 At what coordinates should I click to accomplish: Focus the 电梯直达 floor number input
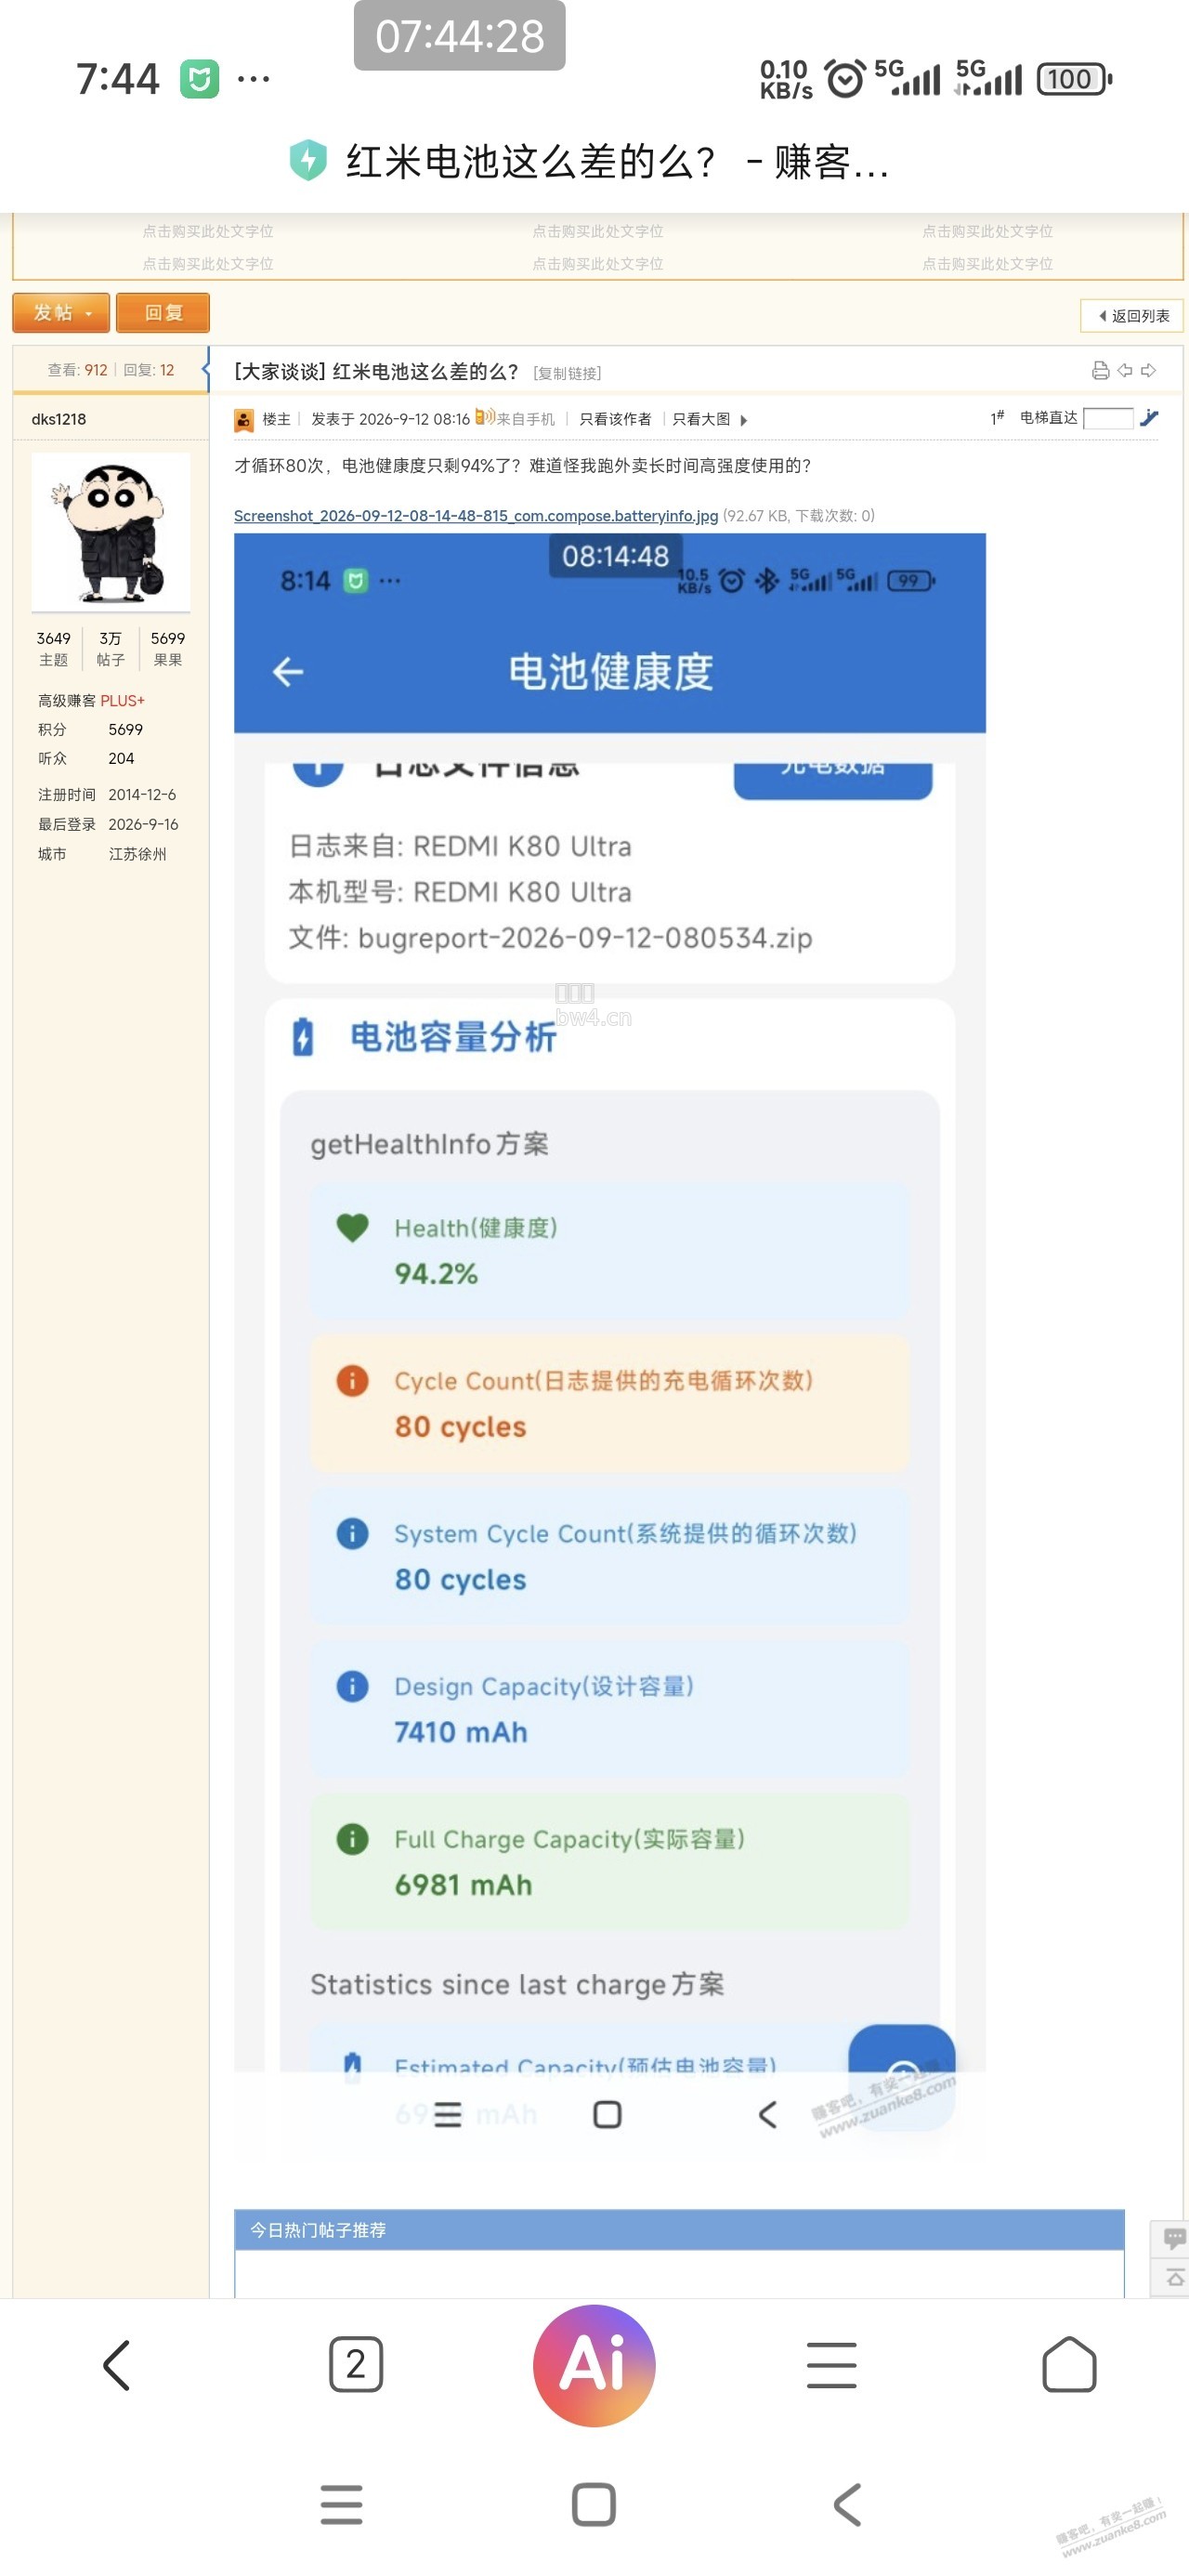point(1108,418)
